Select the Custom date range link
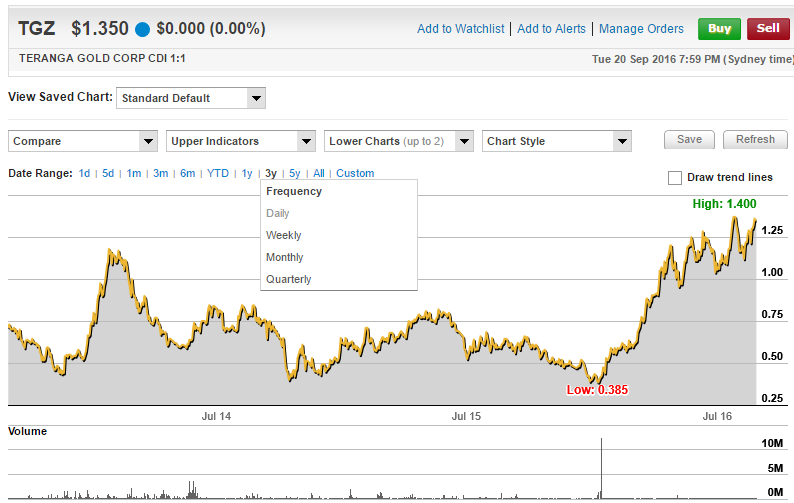This screenshot has width=794, height=503. [355, 173]
